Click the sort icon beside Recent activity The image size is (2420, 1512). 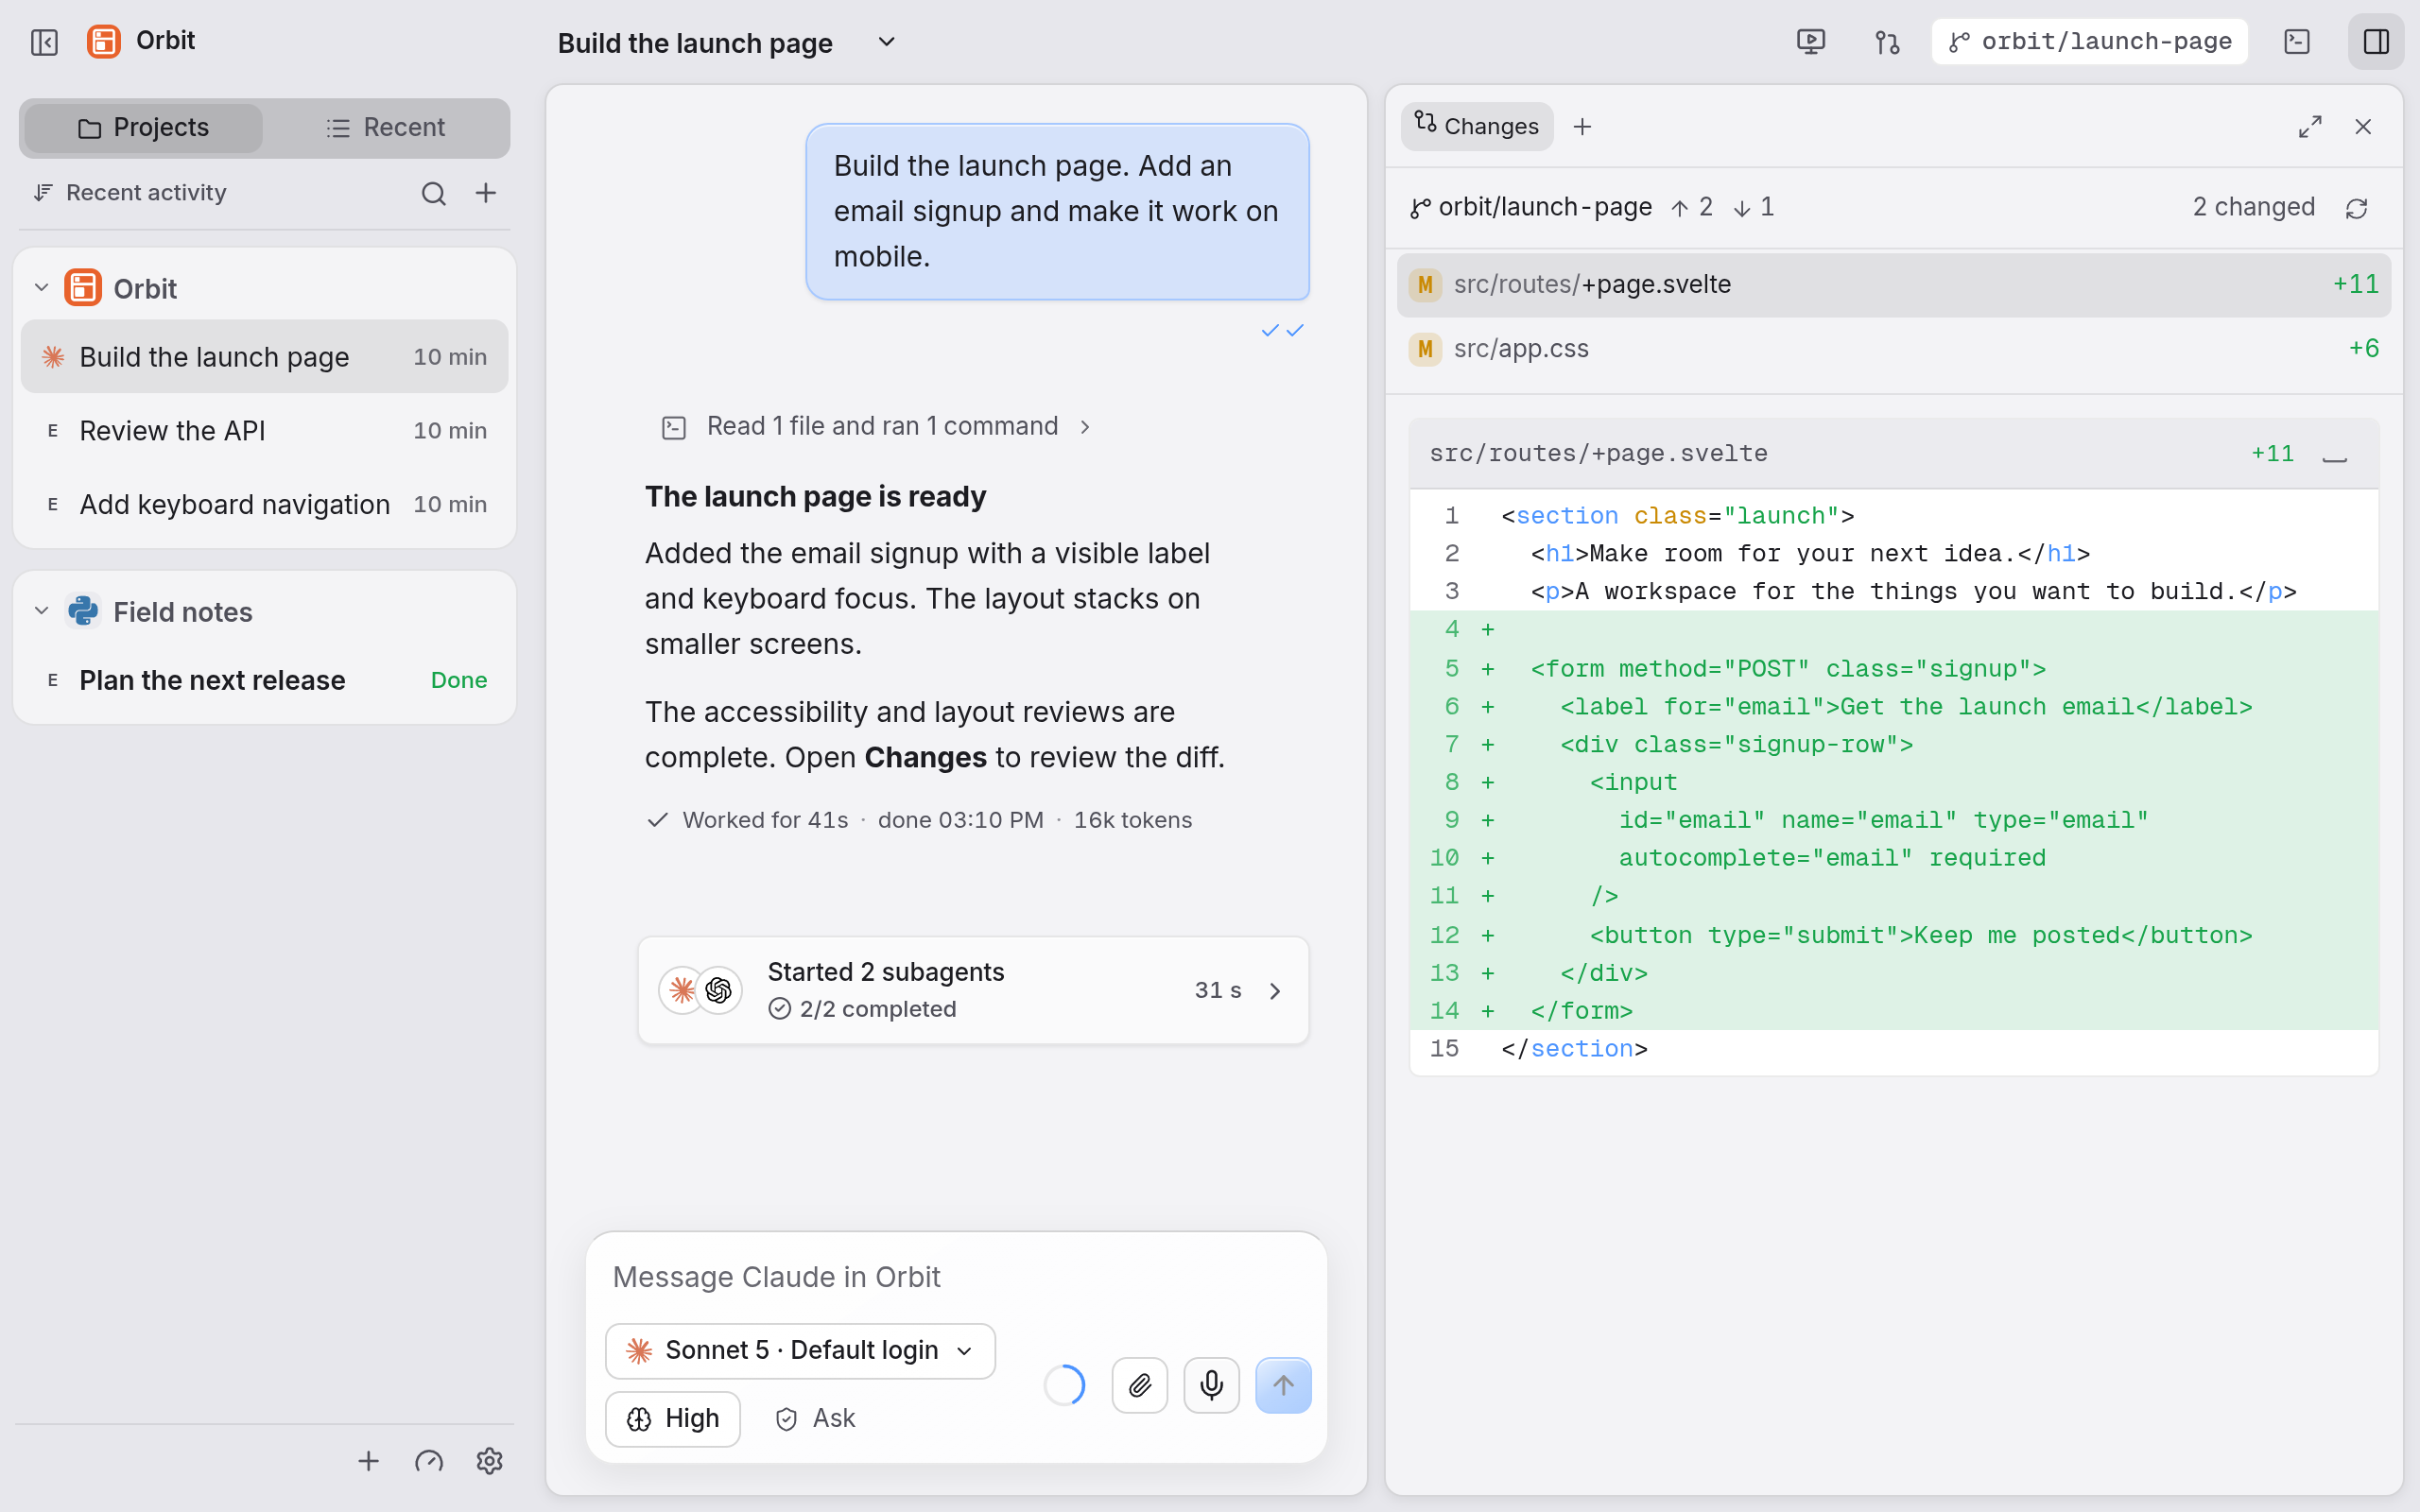(42, 192)
